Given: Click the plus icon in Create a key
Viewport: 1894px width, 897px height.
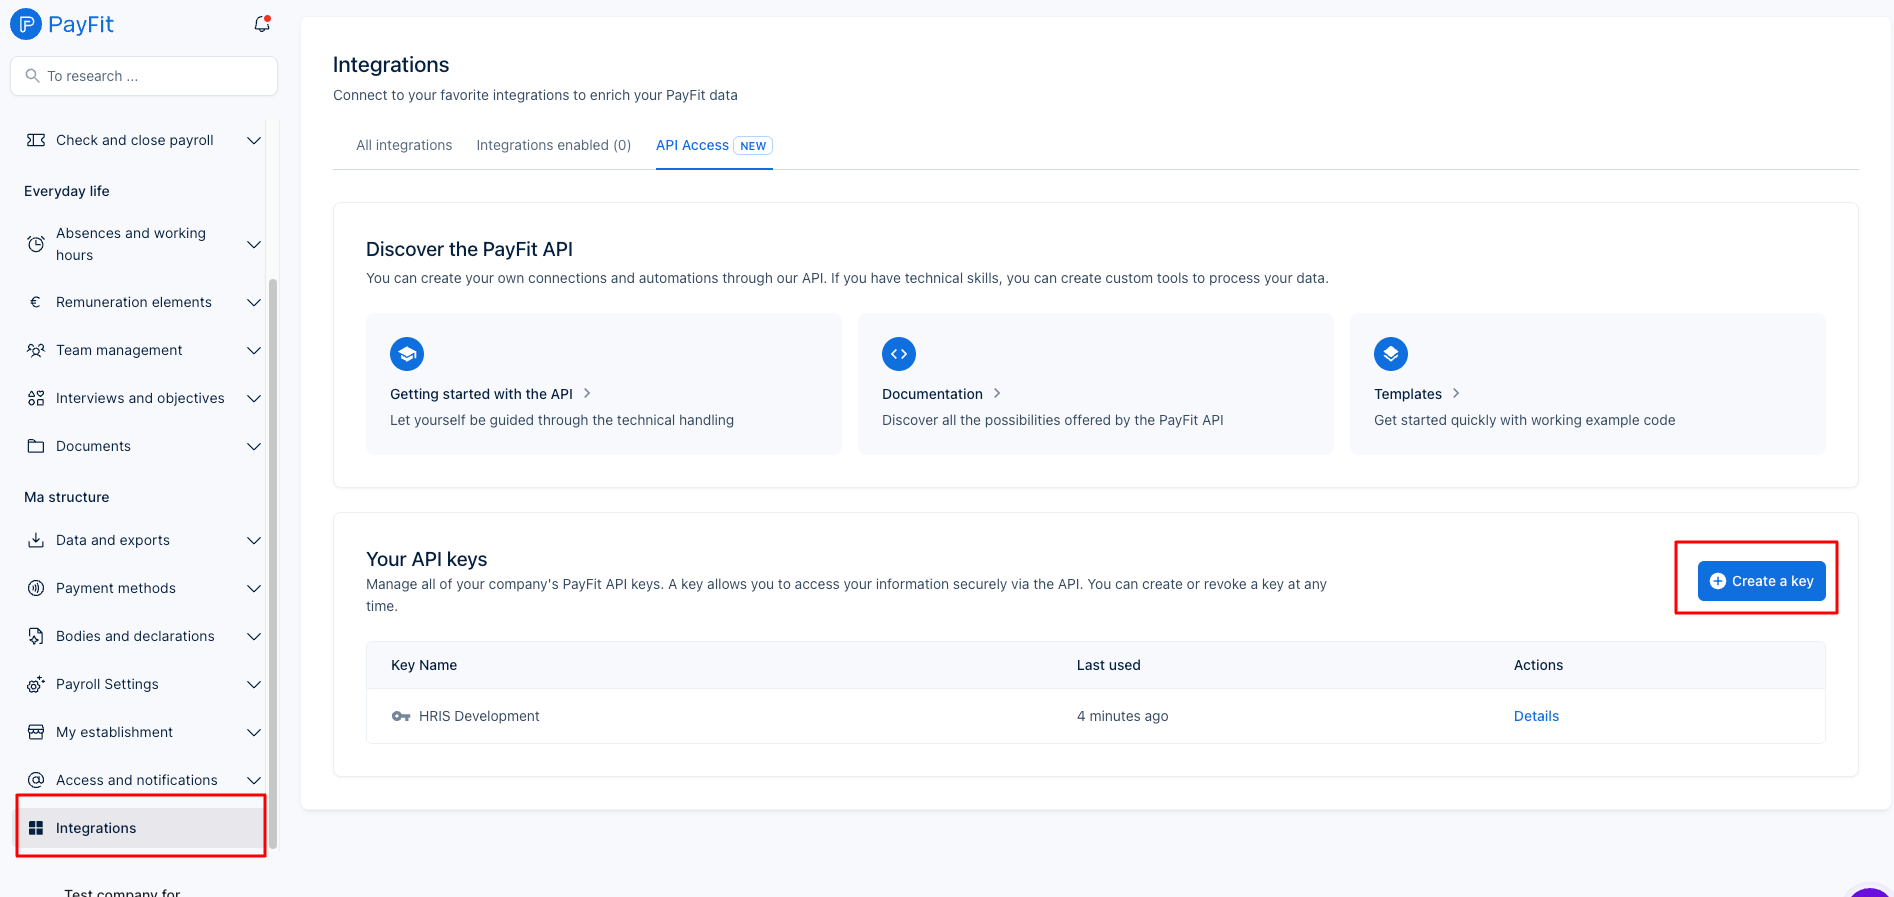Looking at the screenshot, I should tap(1718, 581).
